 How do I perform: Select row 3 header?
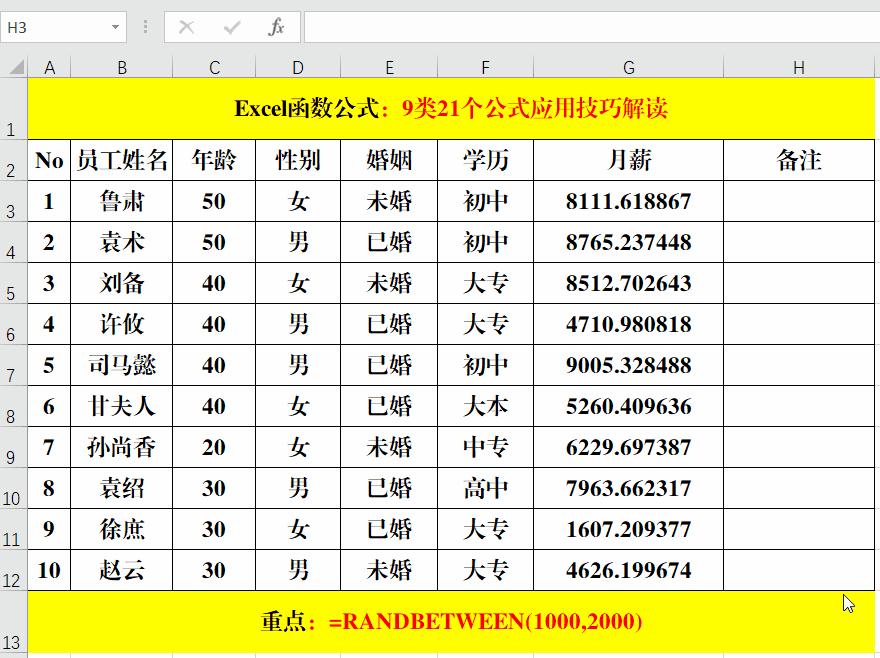pos(11,201)
